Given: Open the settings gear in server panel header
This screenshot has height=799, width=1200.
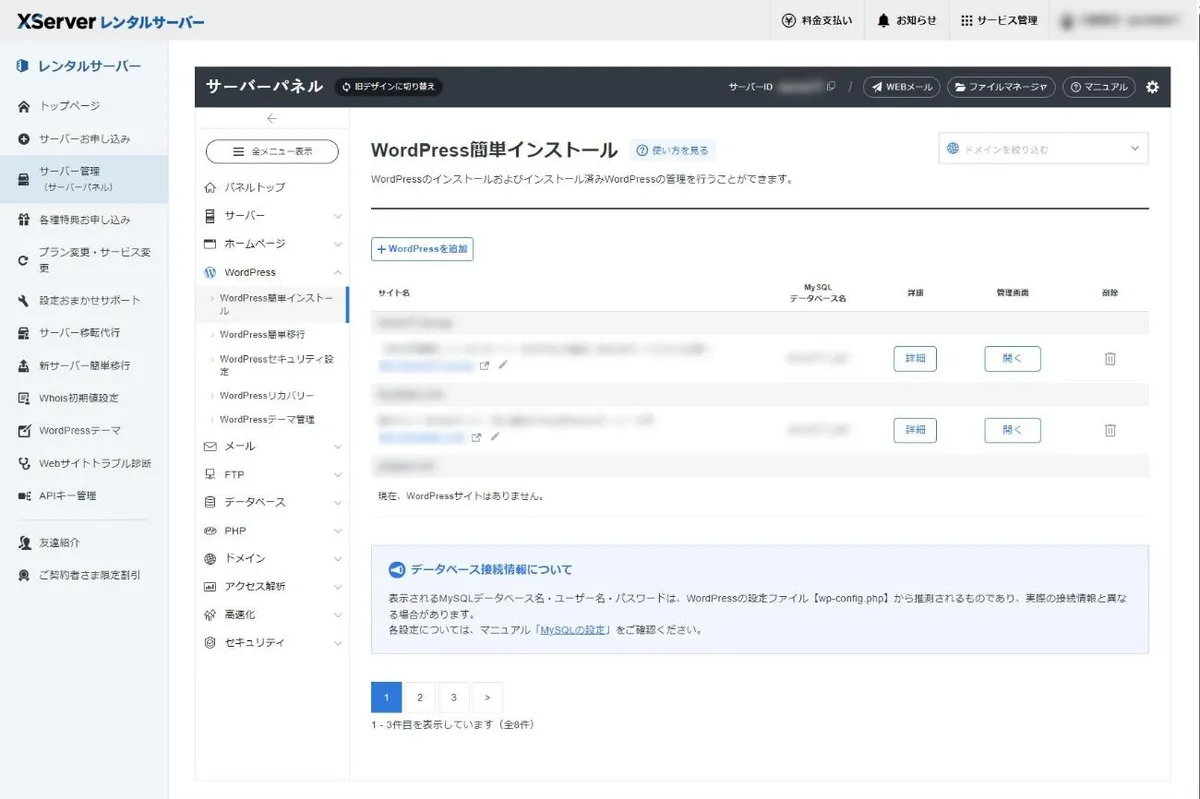Looking at the screenshot, I should 1152,87.
